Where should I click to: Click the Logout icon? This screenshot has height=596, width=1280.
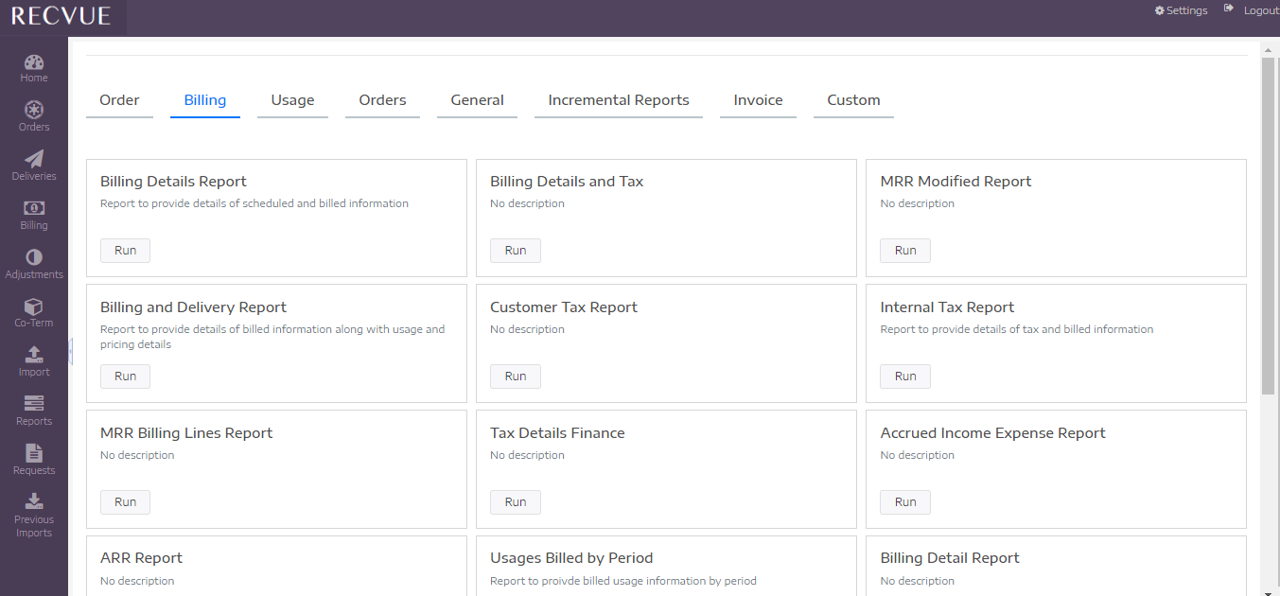[x=1229, y=9]
